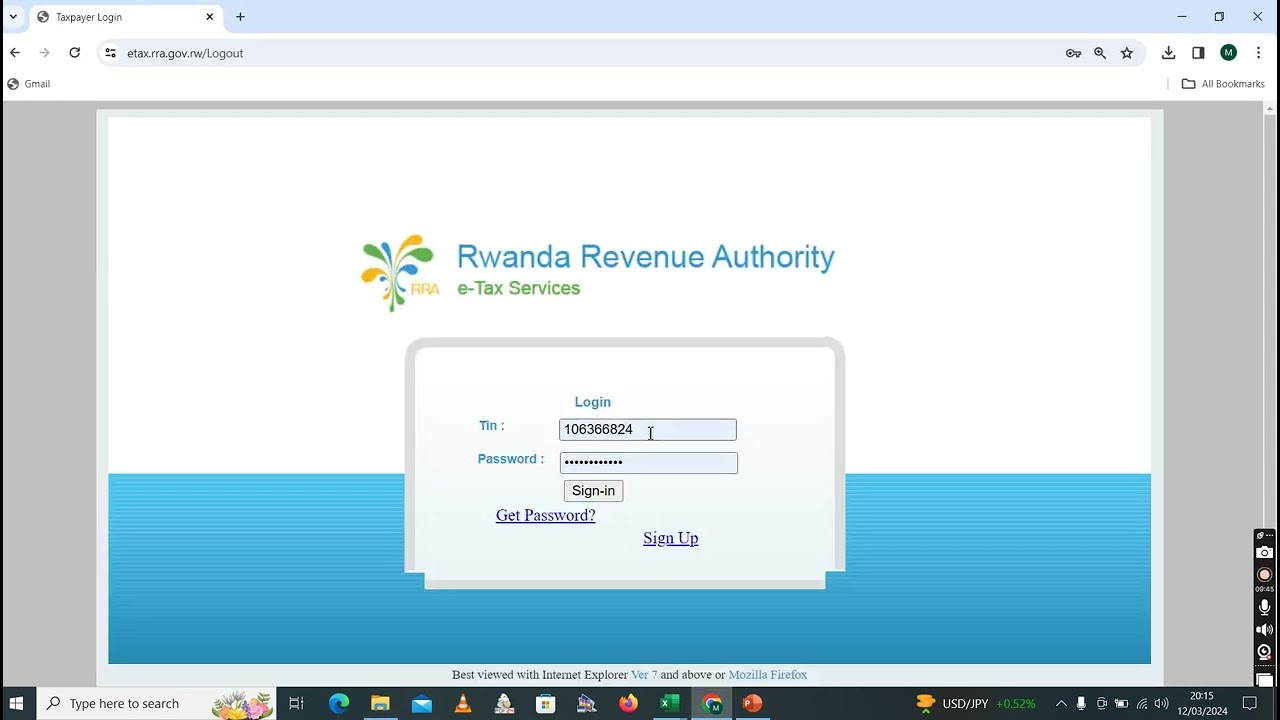1280x720 pixels.
Task: Open the clock and date flyout
Action: point(1202,703)
